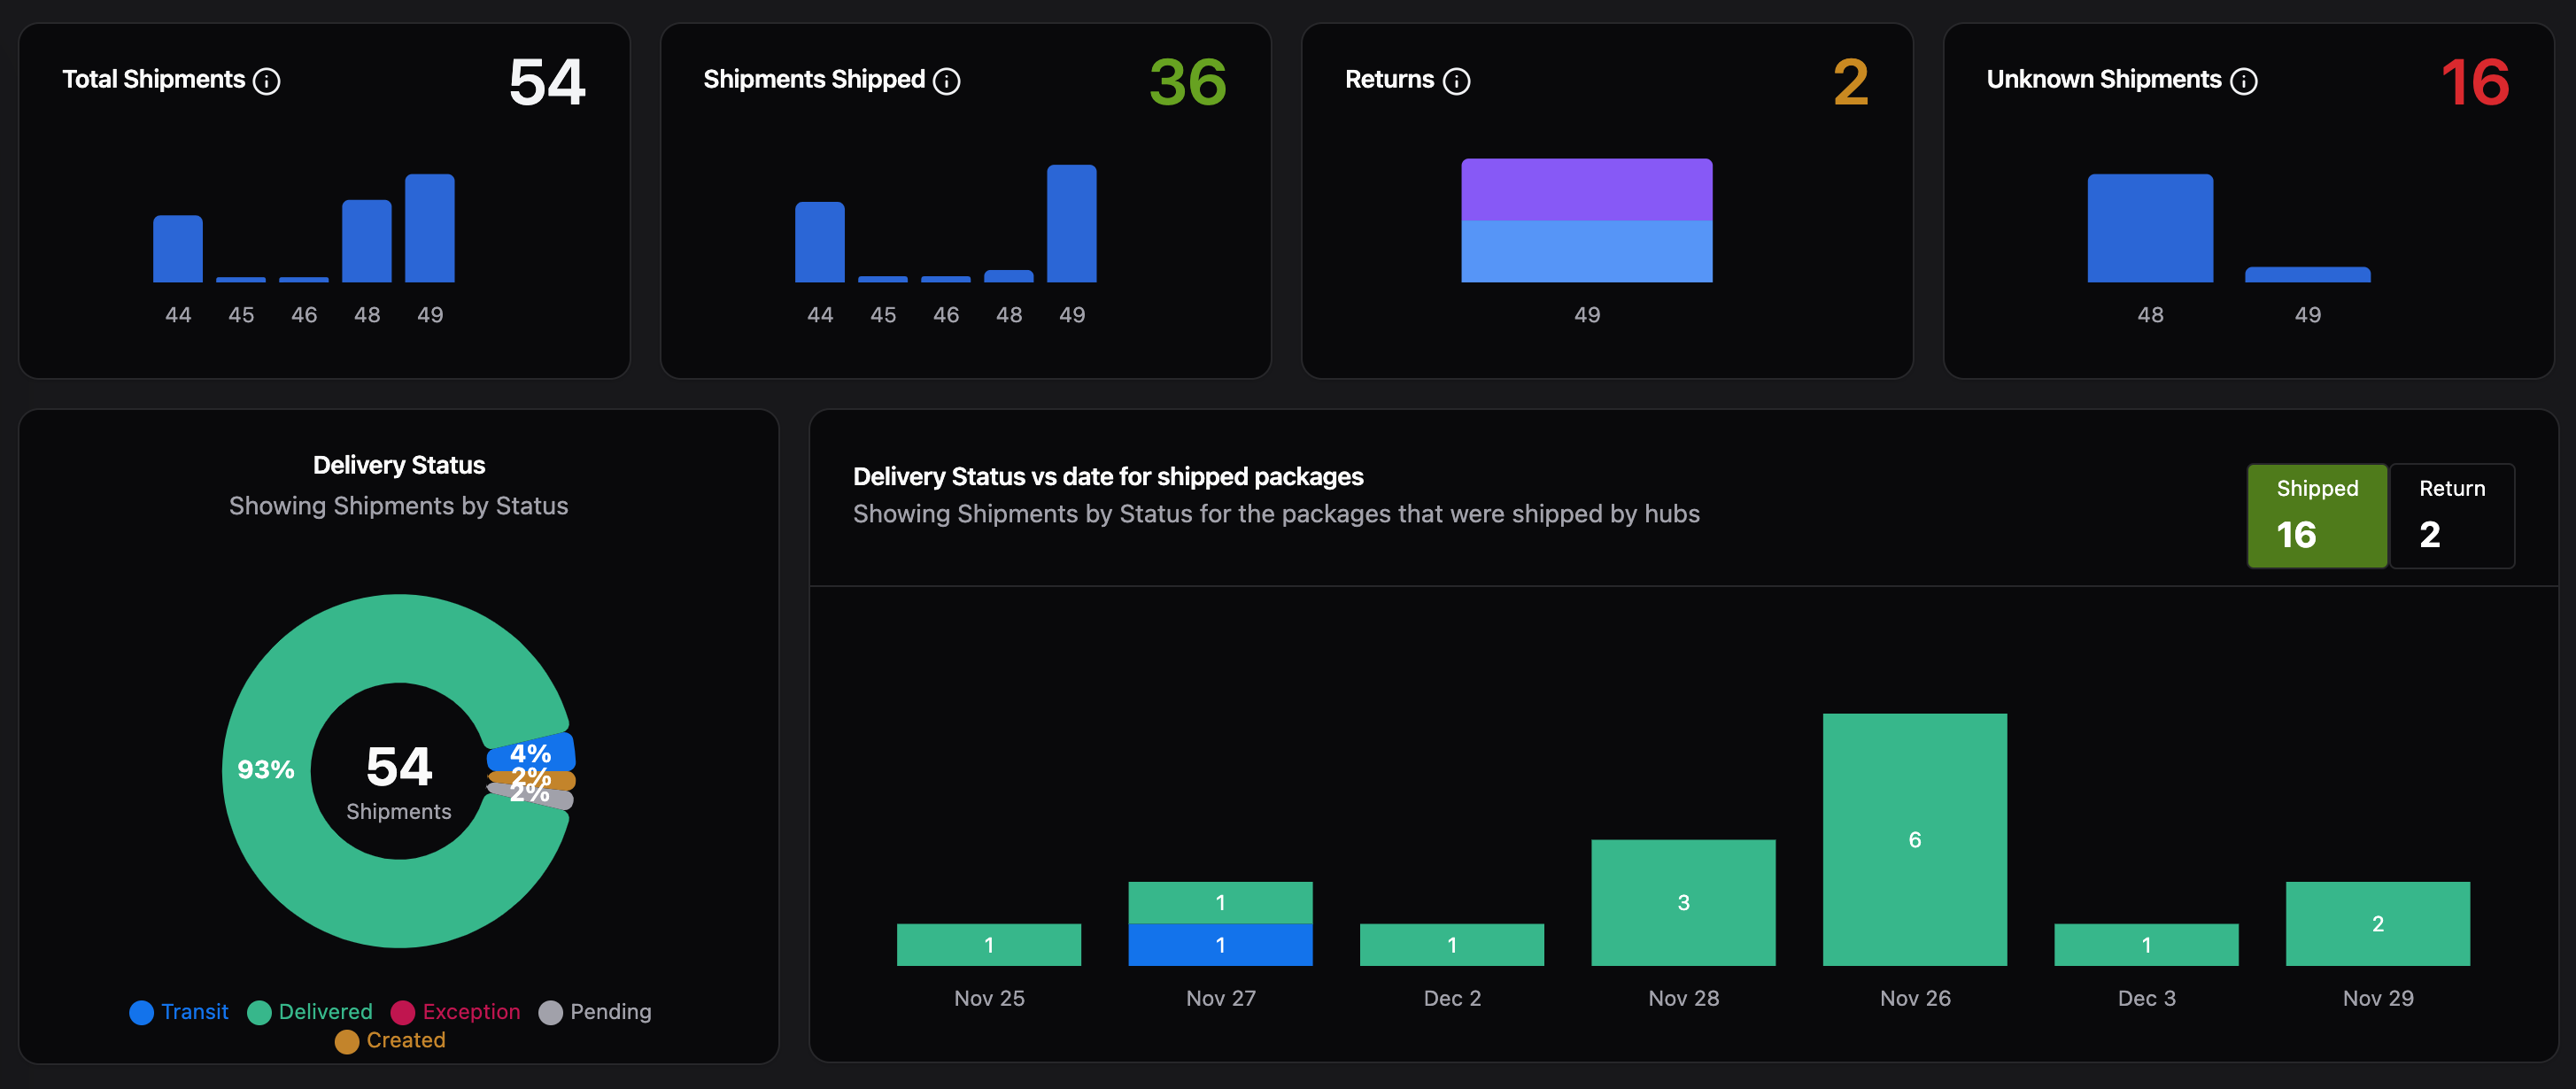The width and height of the screenshot is (2576, 1089).
Task: Click the blue Transit legend dot
Action: (x=142, y=1012)
